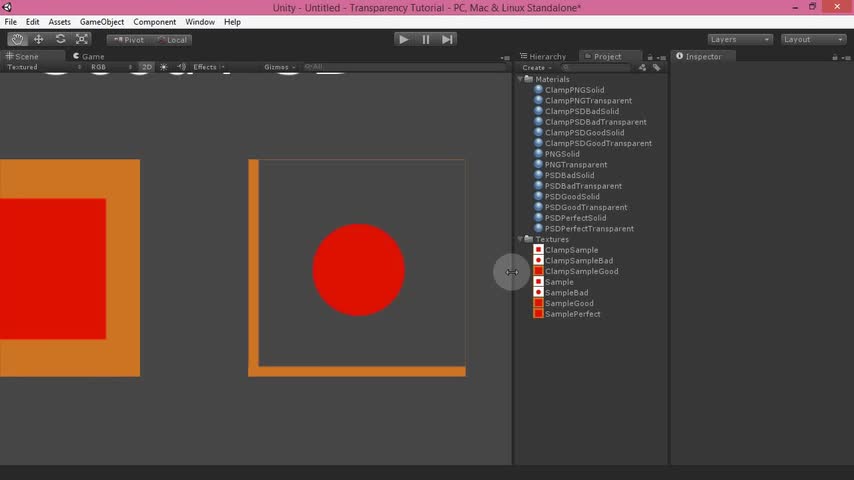Collapse the Textures folder

pos(520,239)
